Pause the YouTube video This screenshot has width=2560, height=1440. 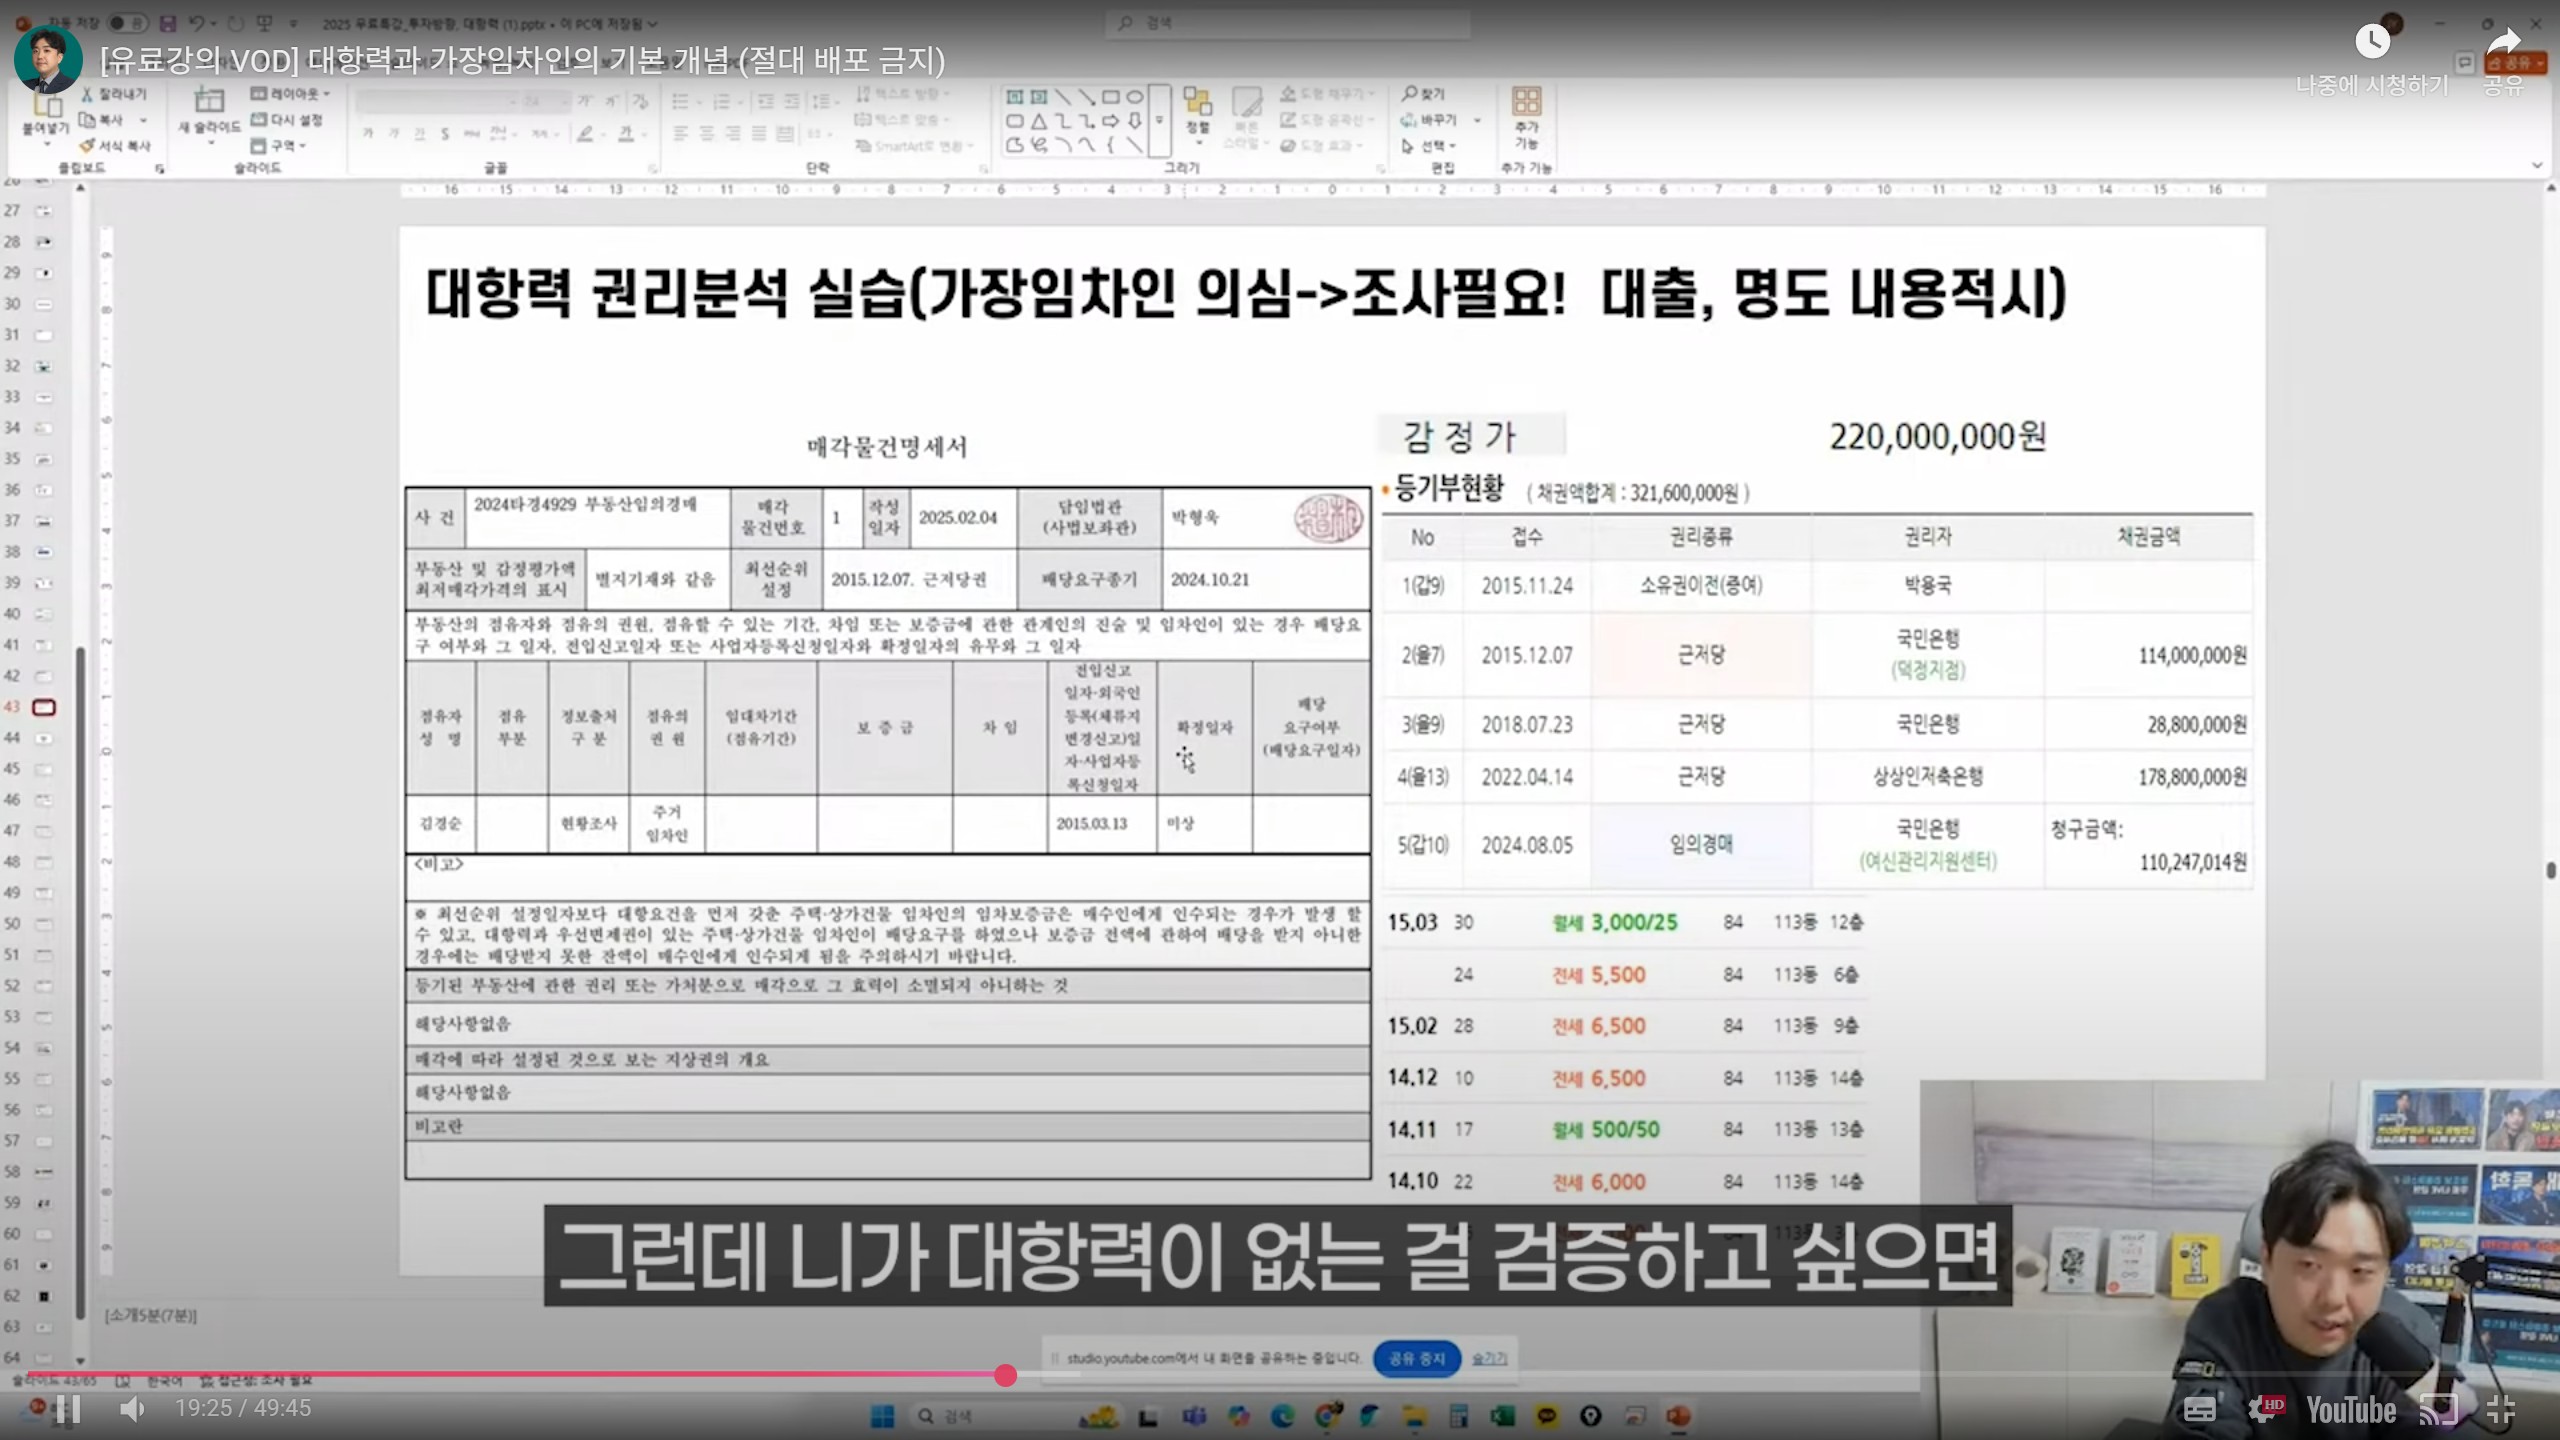(68, 1409)
